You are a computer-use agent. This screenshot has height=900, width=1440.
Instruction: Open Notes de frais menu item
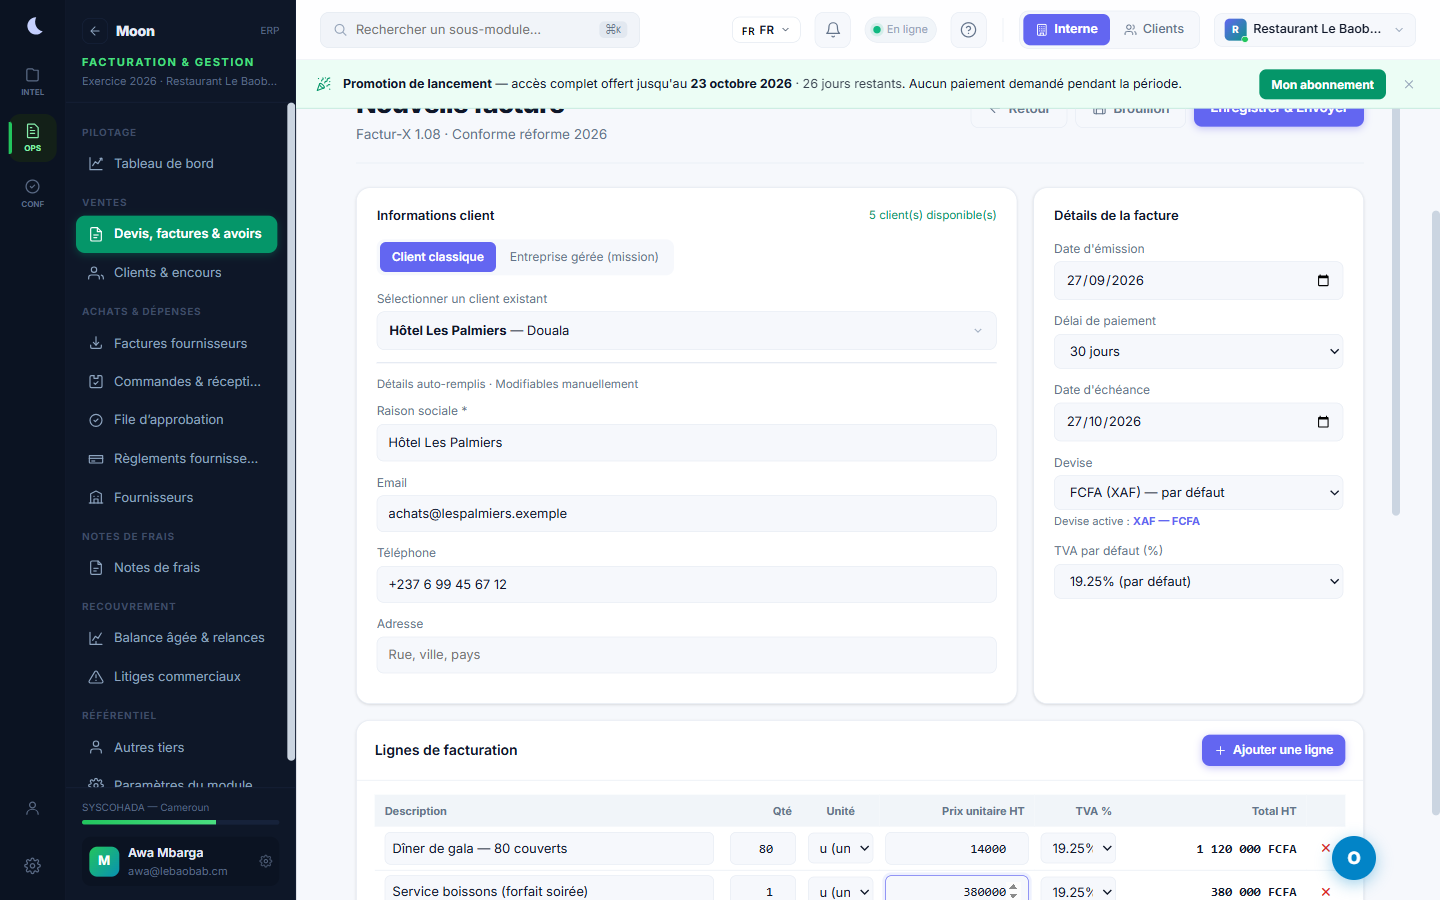coord(176,567)
